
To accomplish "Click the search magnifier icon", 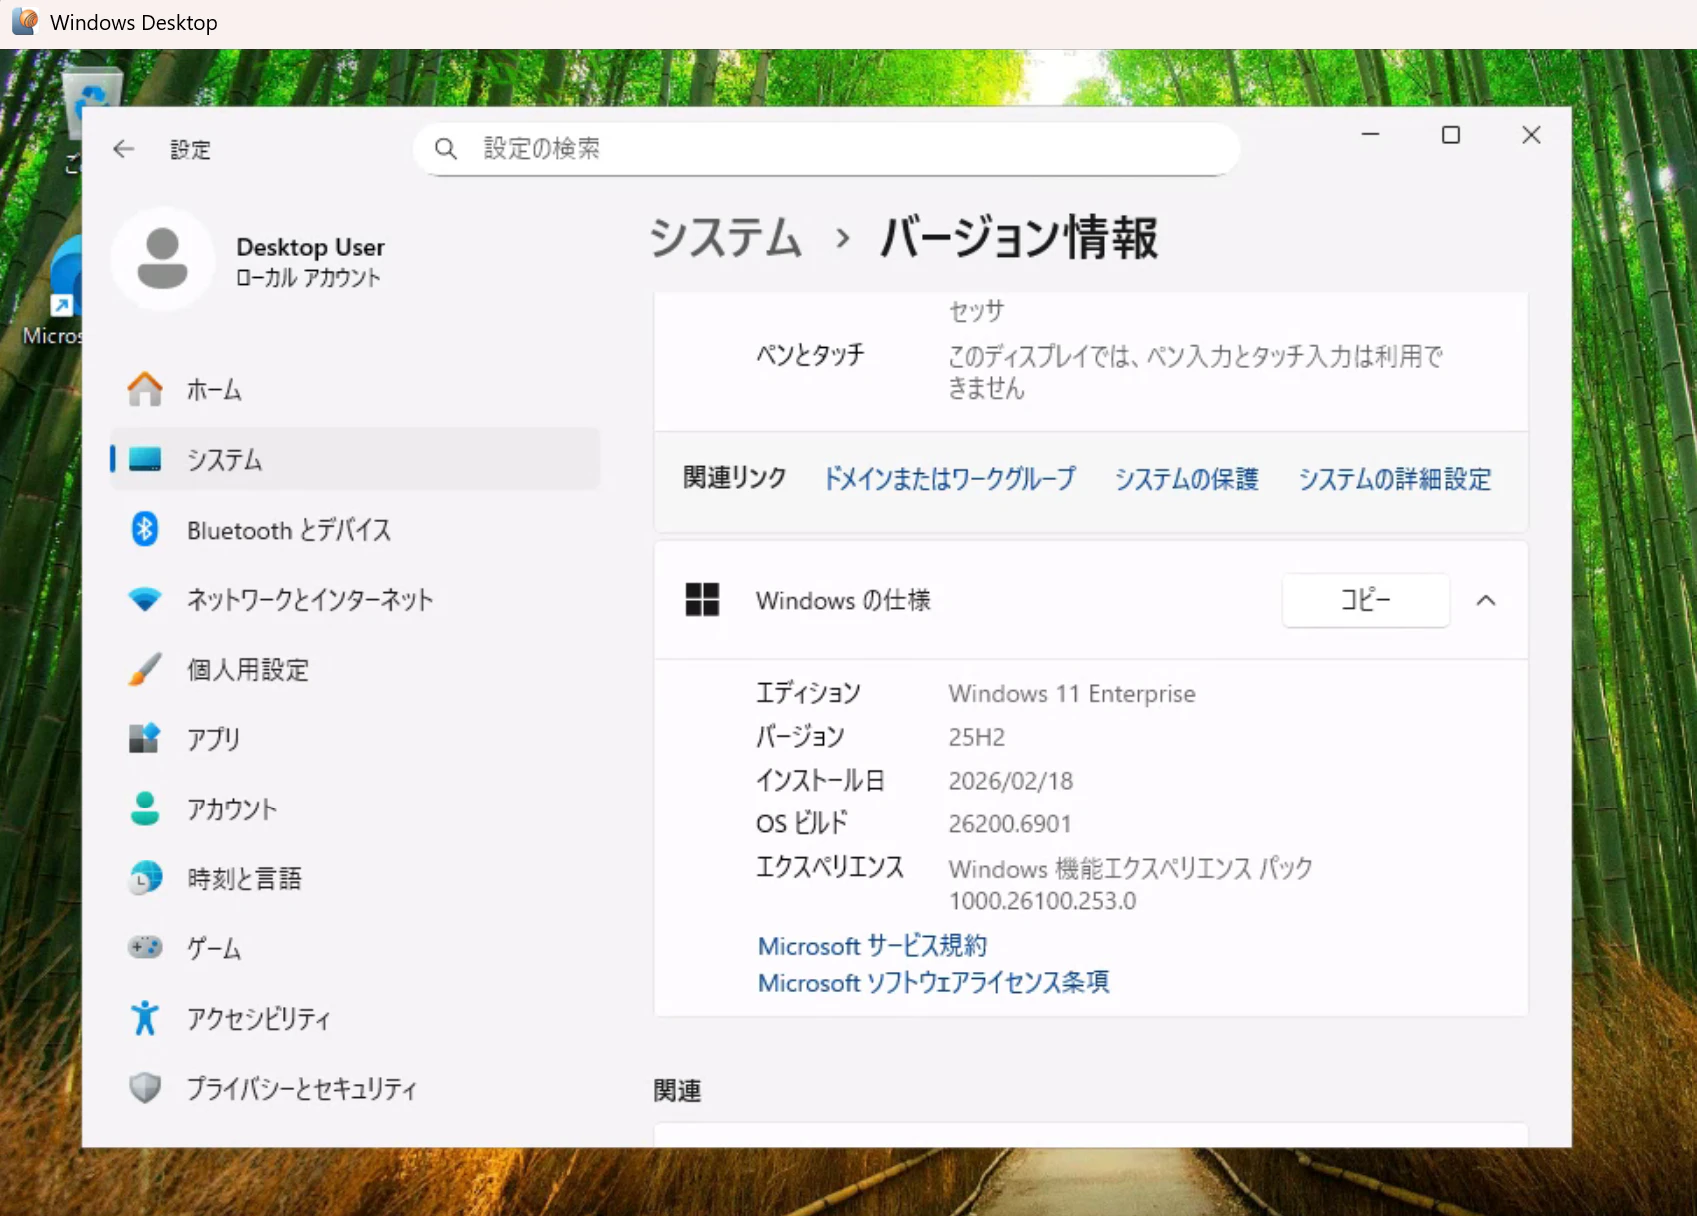I will click(446, 149).
